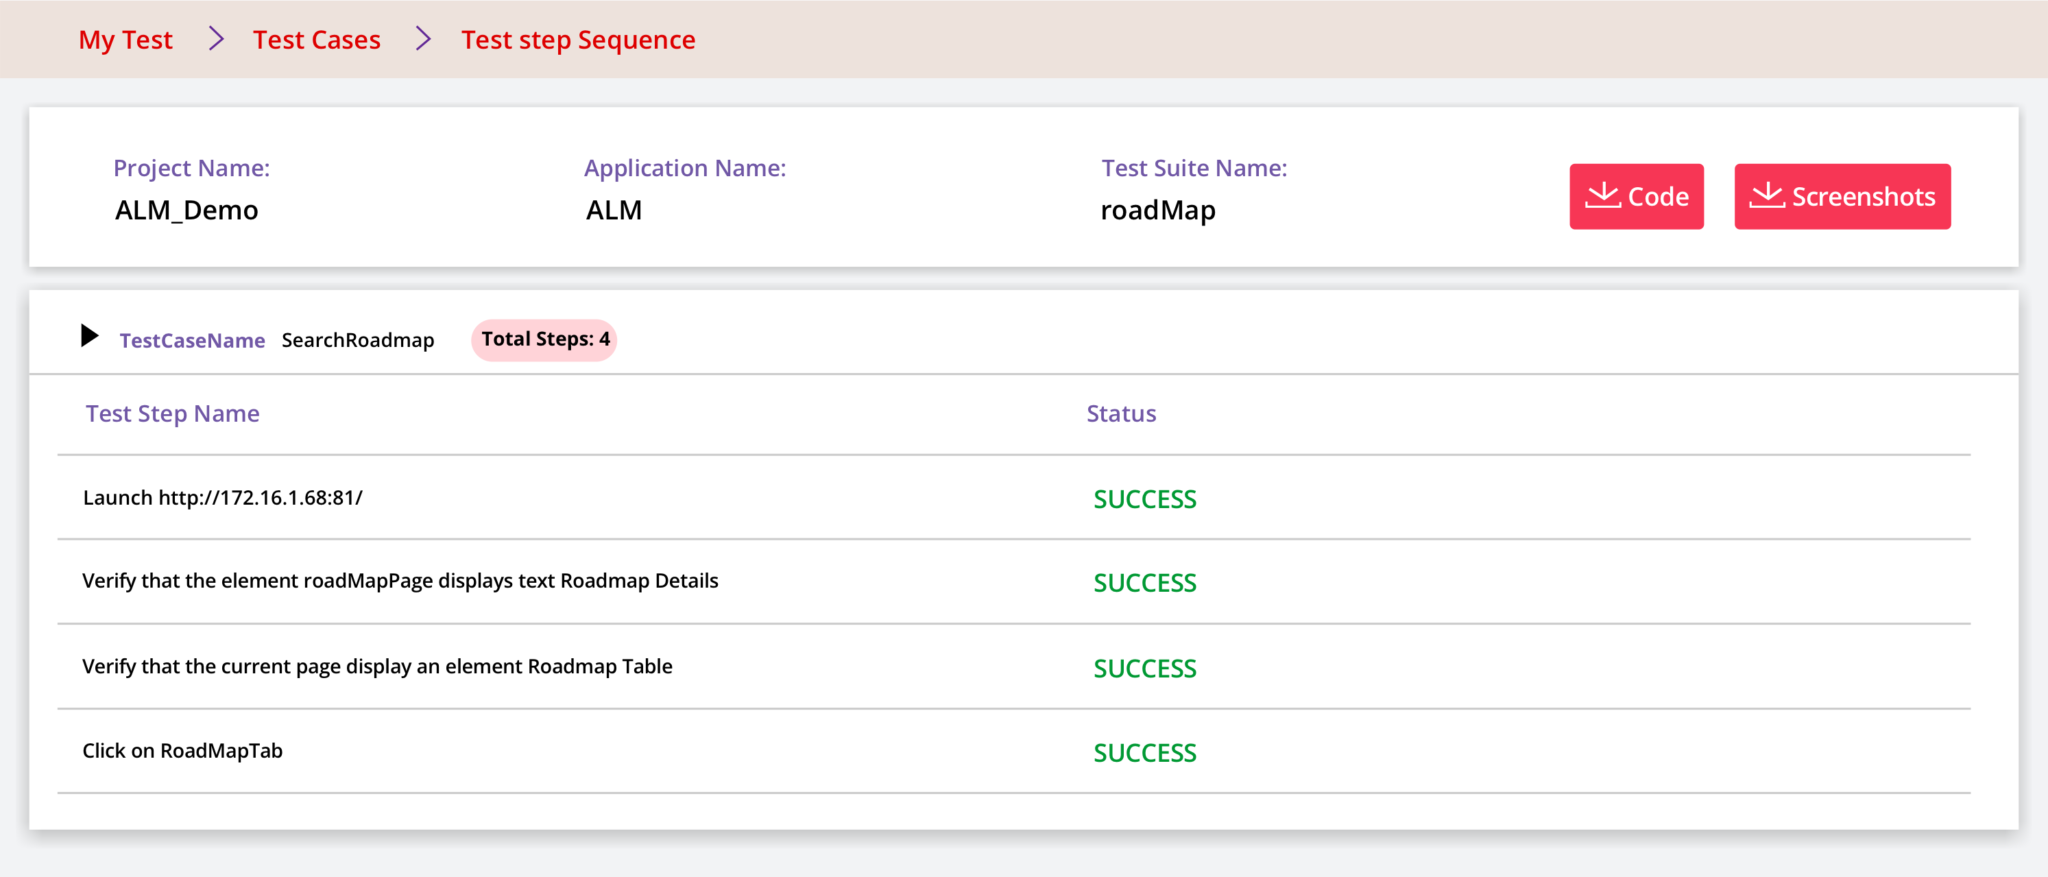Go to My Test breadcrumb

tap(126, 40)
